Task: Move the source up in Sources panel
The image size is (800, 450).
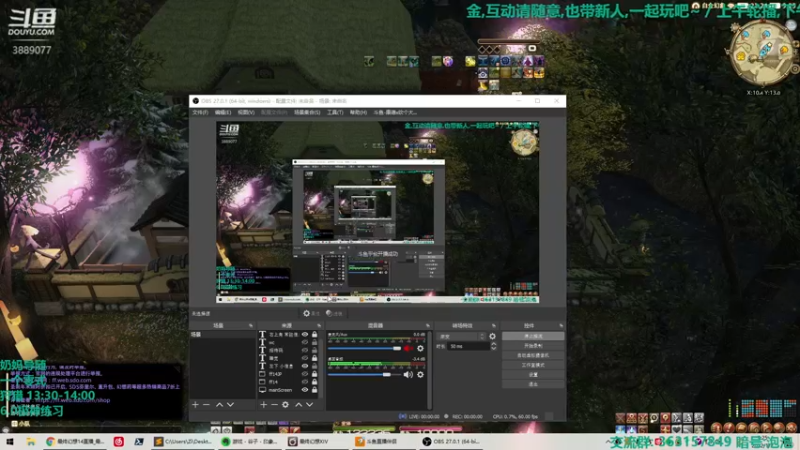Action: tap(298, 405)
